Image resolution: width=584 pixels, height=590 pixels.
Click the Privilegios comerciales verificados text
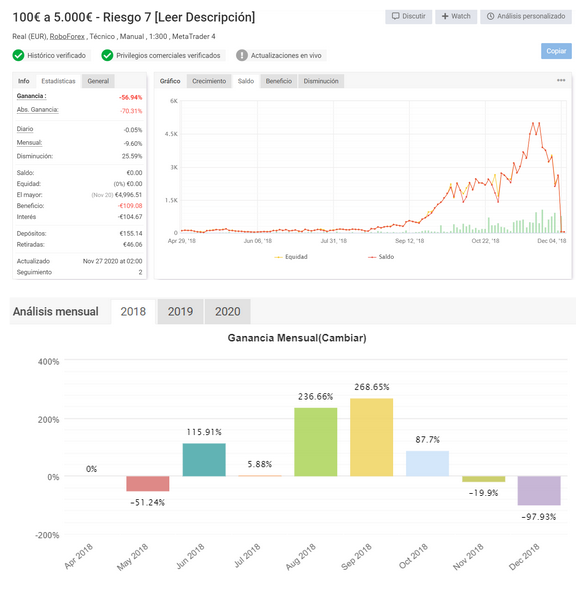[168, 55]
